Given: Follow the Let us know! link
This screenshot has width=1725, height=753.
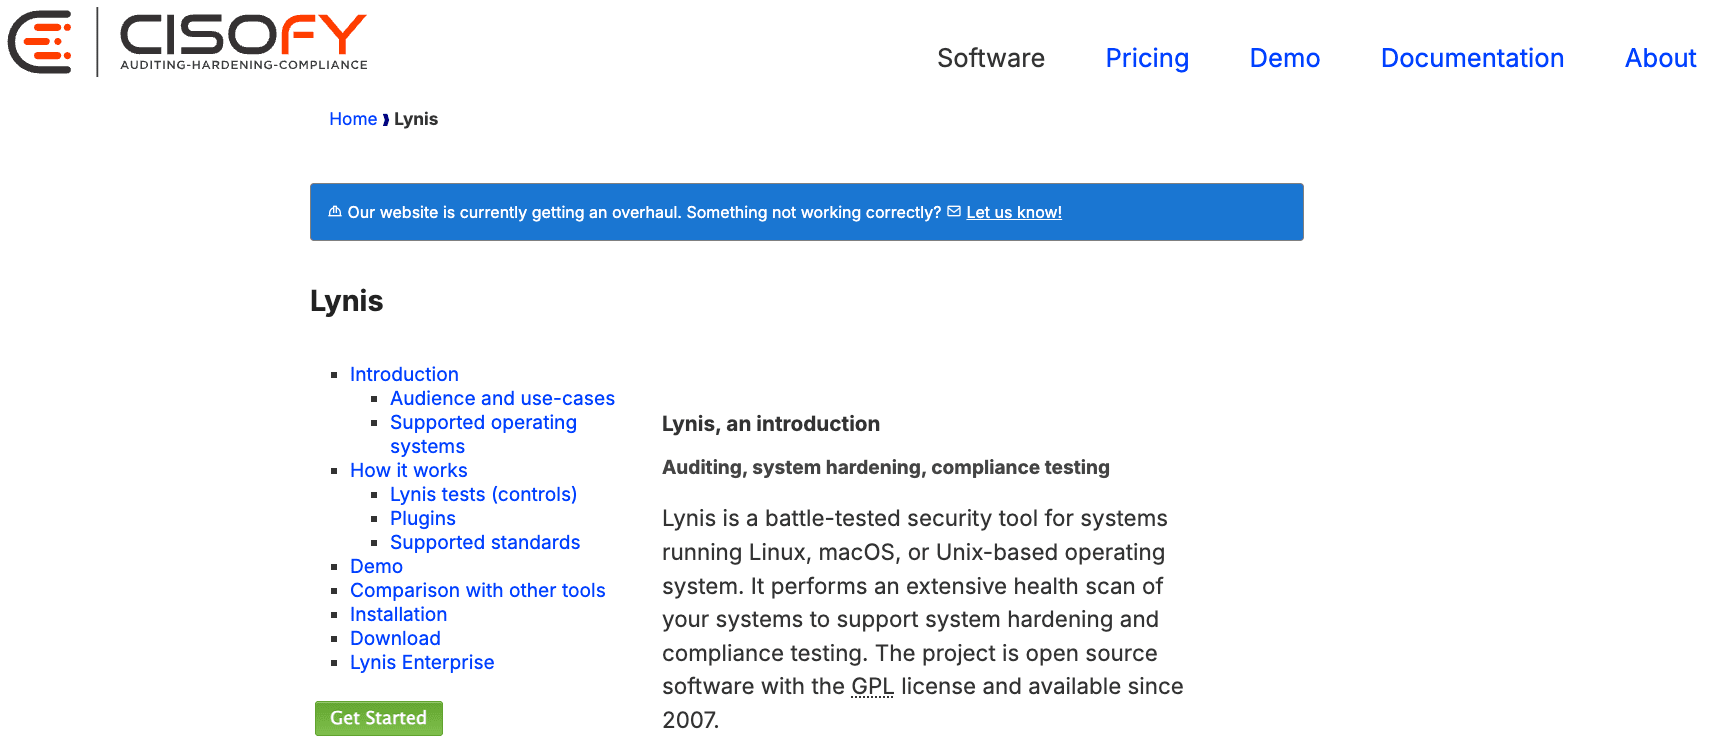Looking at the screenshot, I should (1014, 212).
